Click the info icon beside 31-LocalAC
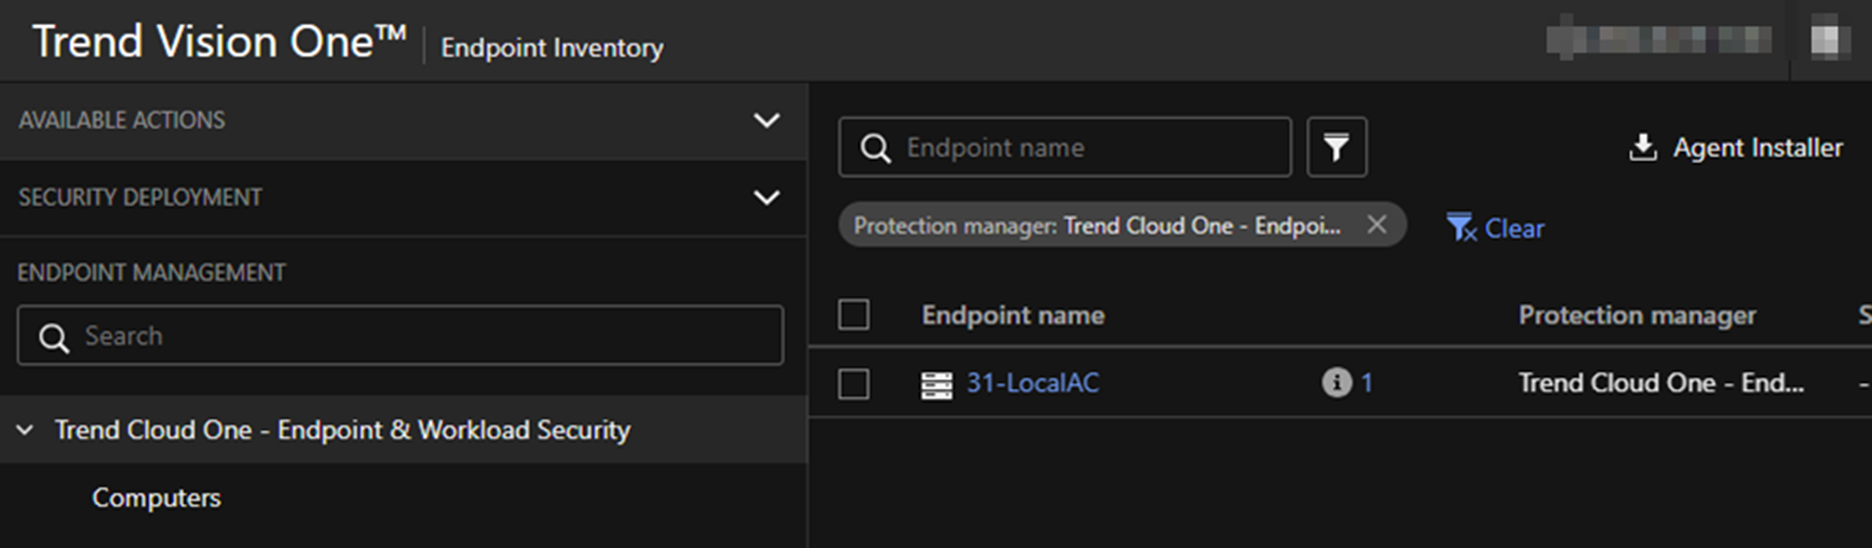 (x=1336, y=382)
